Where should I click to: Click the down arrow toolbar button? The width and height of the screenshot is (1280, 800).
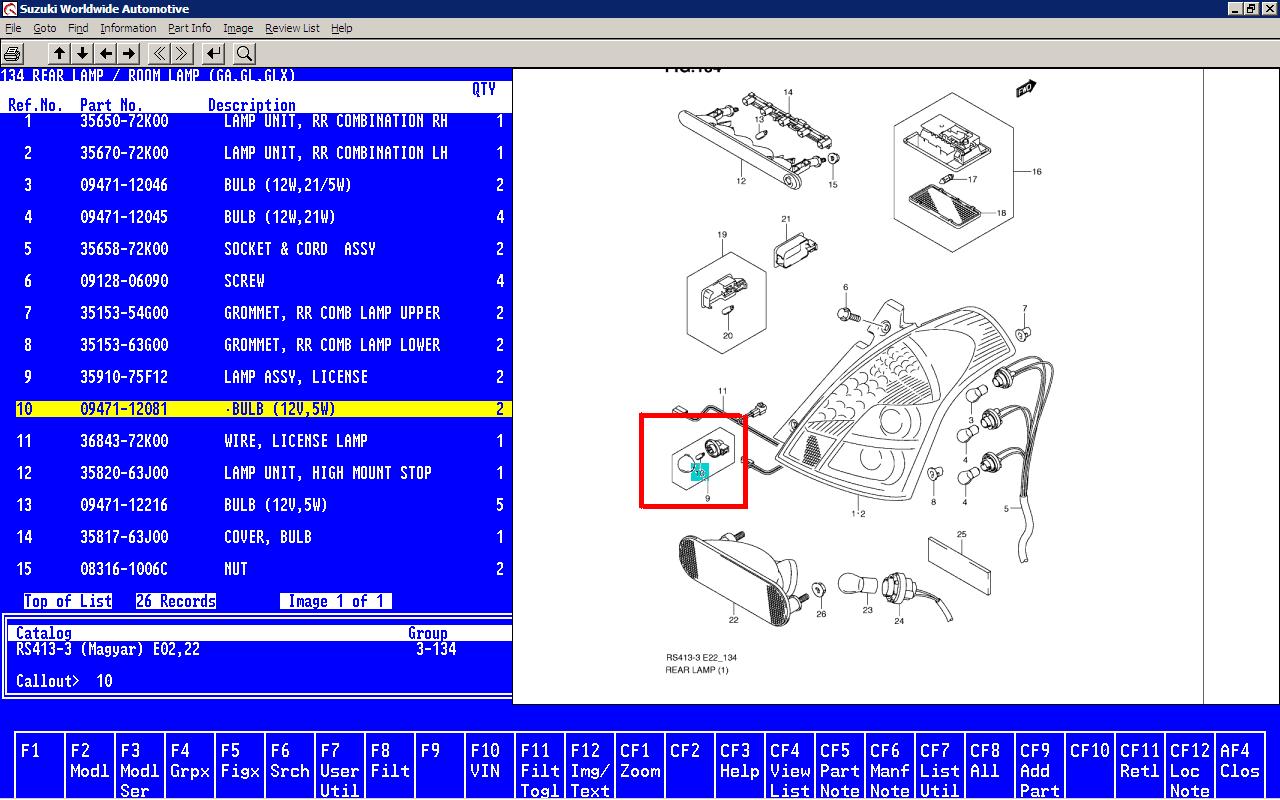[x=82, y=53]
